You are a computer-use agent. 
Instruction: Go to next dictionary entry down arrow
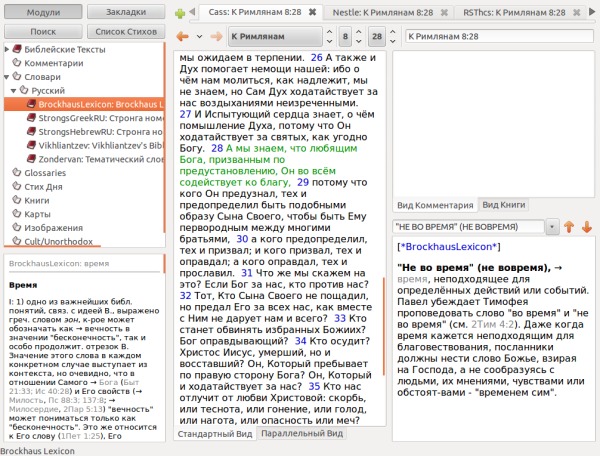587,227
